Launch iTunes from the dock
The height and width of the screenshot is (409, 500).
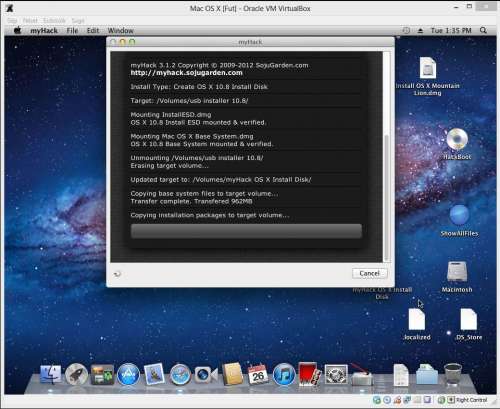[284, 375]
